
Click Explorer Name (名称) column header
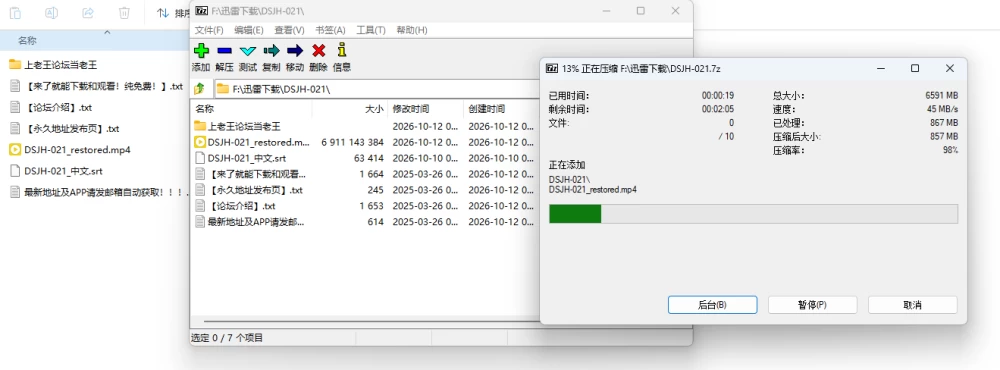point(27,41)
